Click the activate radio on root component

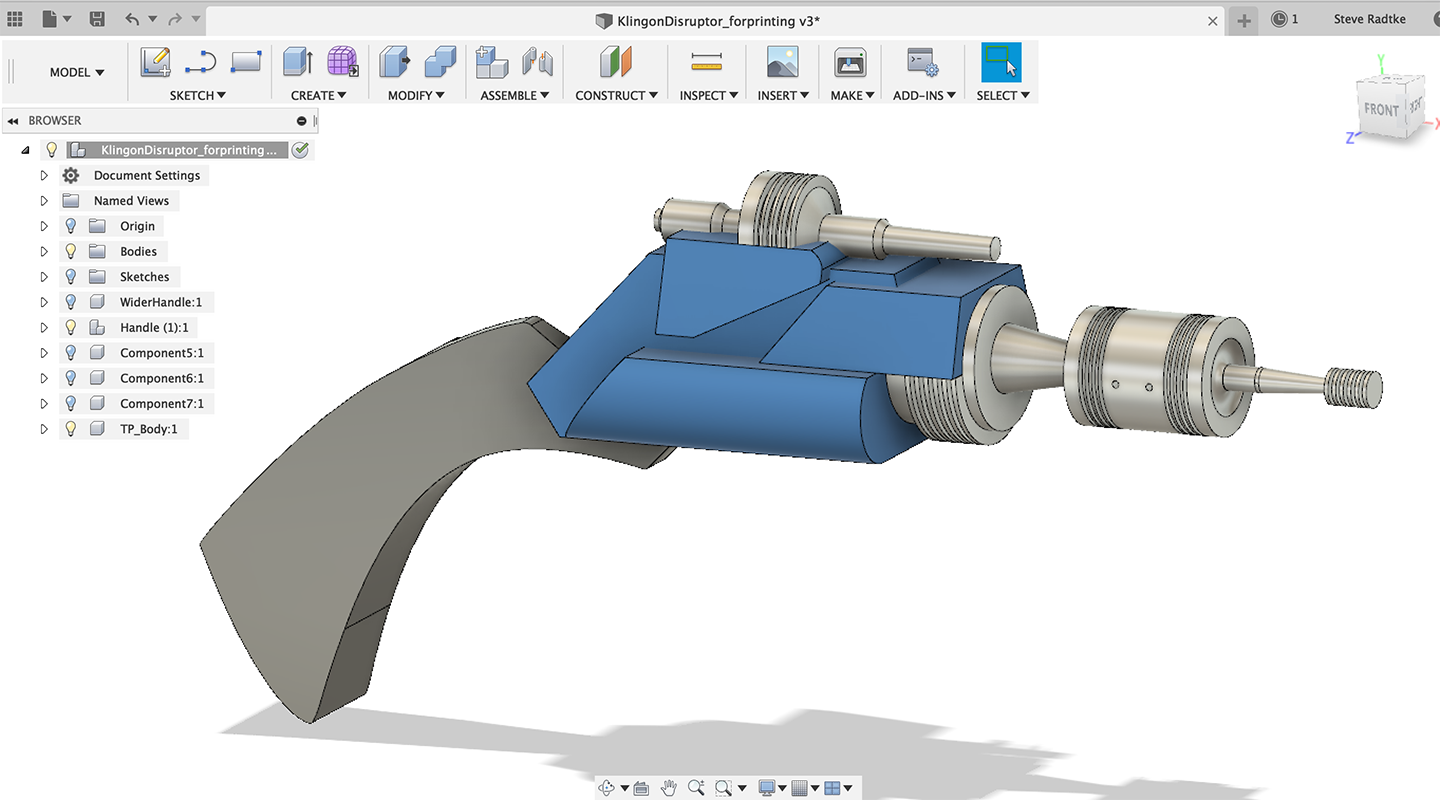(x=300, y=150)
